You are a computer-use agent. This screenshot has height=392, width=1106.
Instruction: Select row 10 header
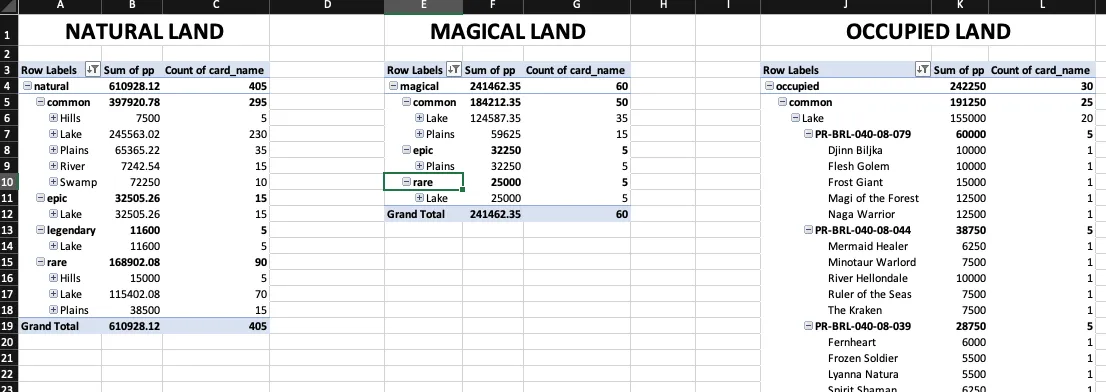pyautogui.click(x=8, y=182)
